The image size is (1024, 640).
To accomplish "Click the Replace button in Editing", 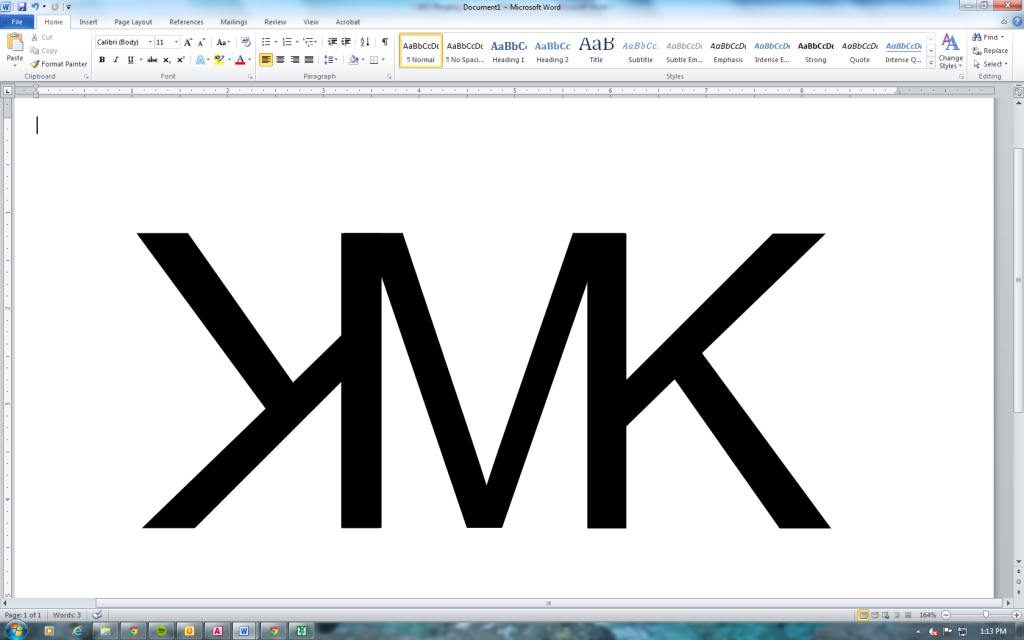I will [x=990, y=51].
